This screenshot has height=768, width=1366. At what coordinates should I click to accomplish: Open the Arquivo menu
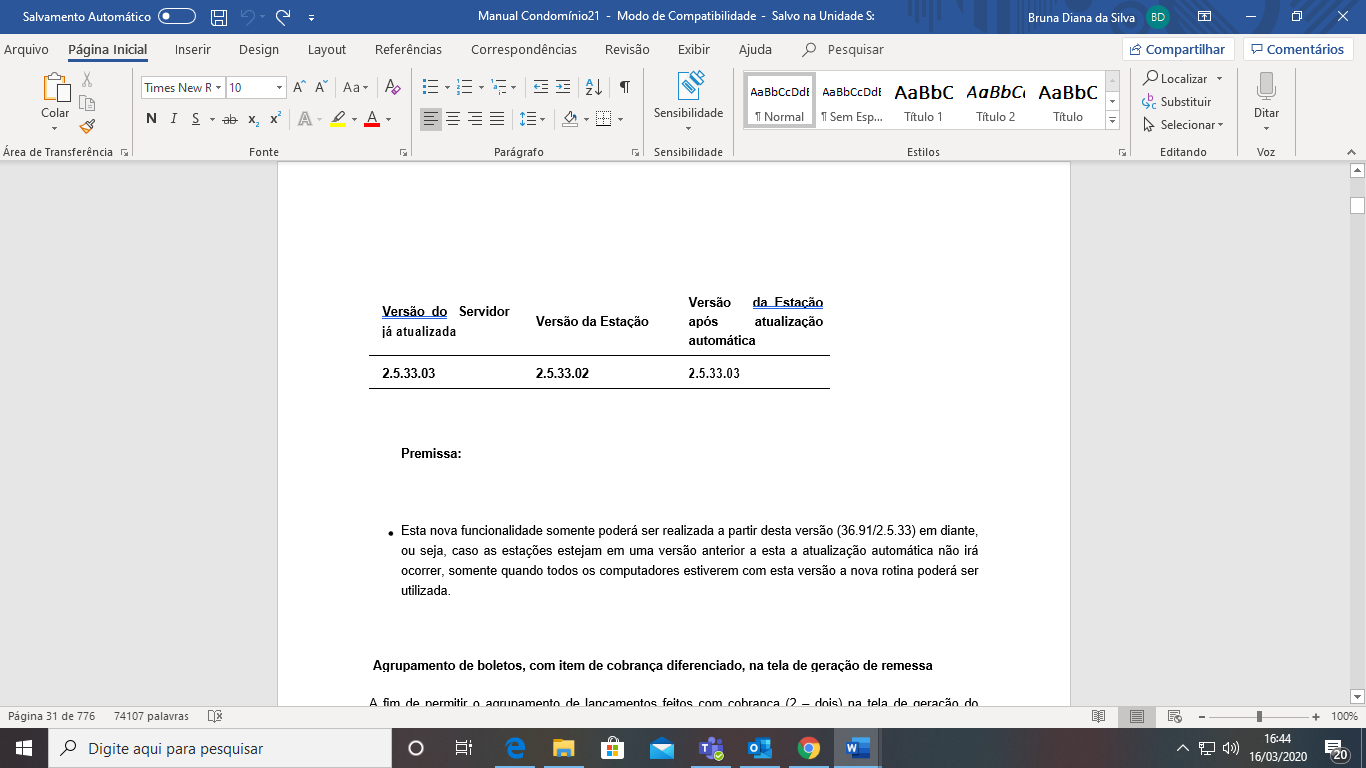coord(26,50)
